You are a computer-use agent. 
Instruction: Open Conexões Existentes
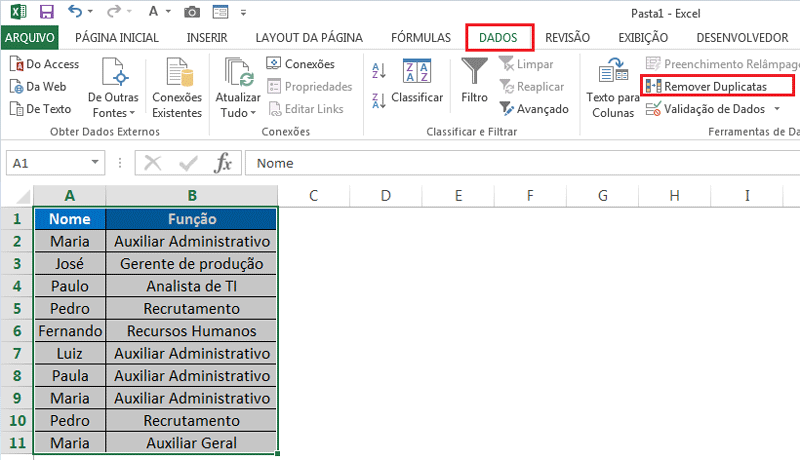pyautogui.click(x=177, y=88)
